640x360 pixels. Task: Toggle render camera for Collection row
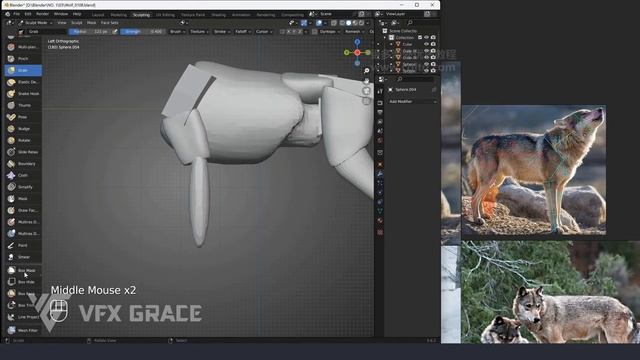click(433, 38)
